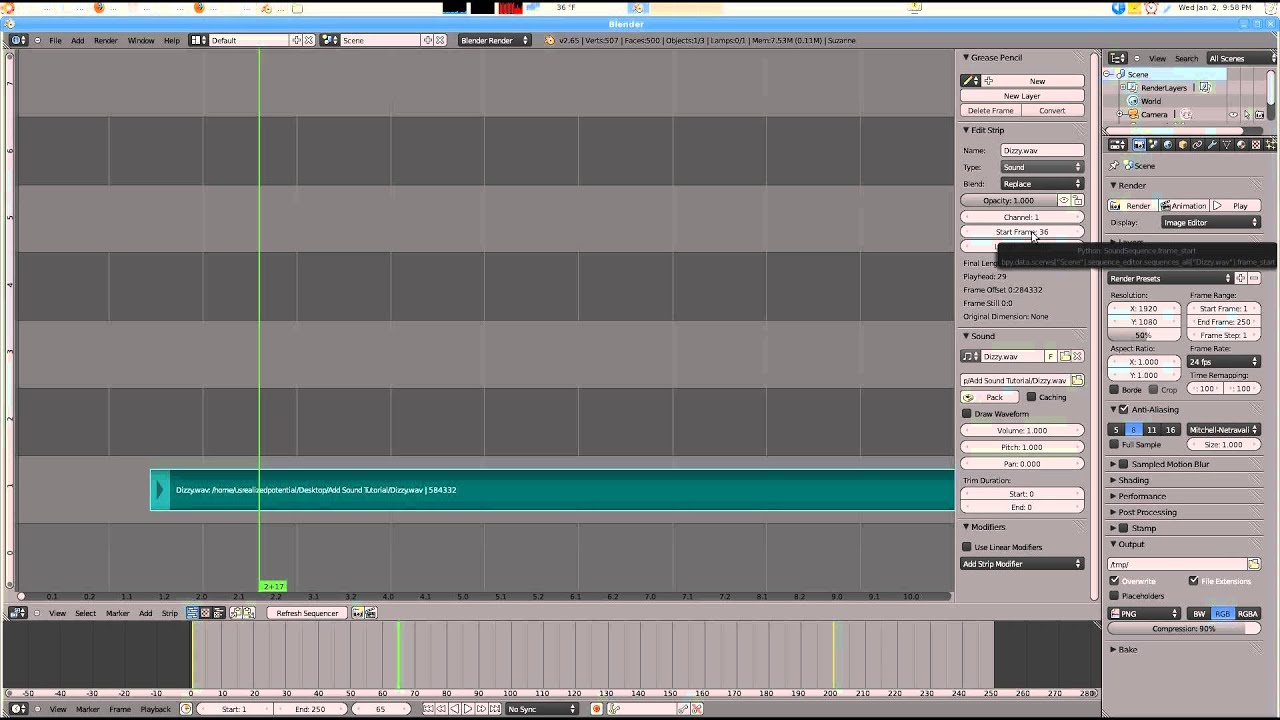Screen dimensions: 1280x720
Task: Jump to last frame in timeline
Action: [x=494, y=709]
